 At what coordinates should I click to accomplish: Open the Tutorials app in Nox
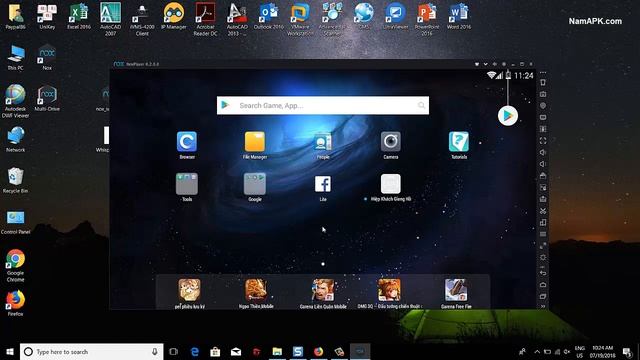coord(459,142)
